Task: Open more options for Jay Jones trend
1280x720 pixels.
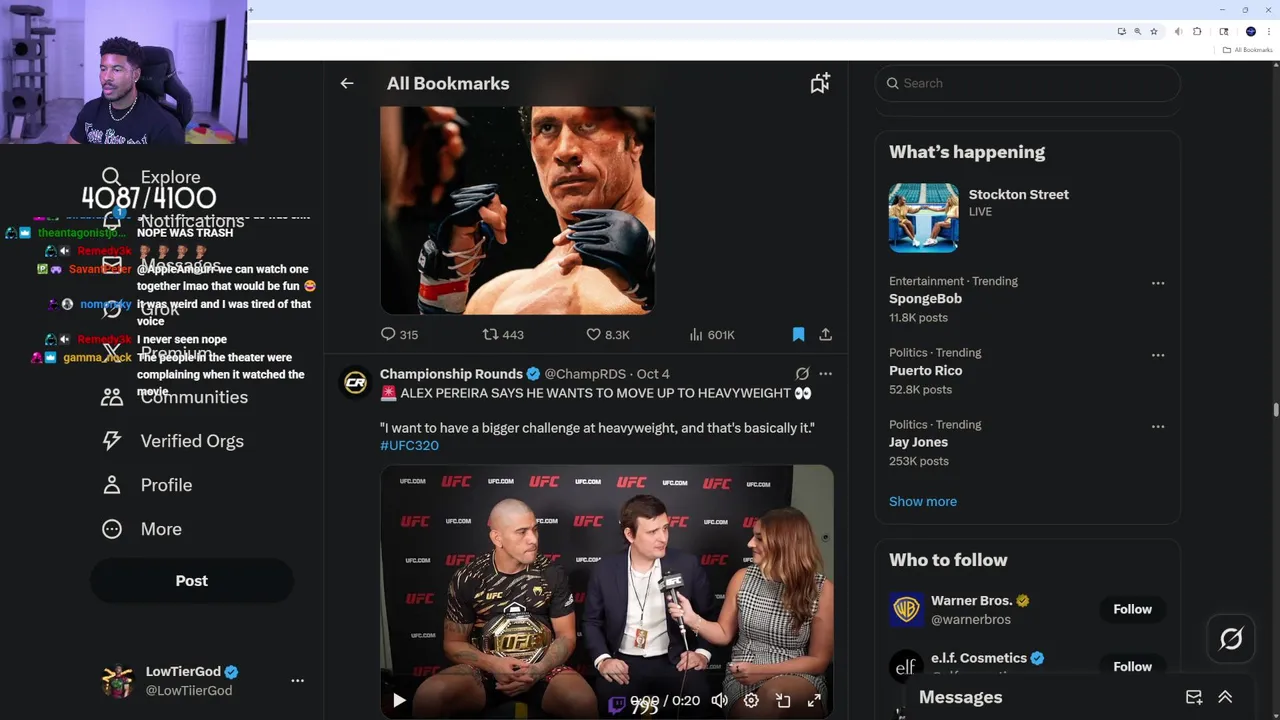Action: pyautogui.click(x=1158, y=427)
